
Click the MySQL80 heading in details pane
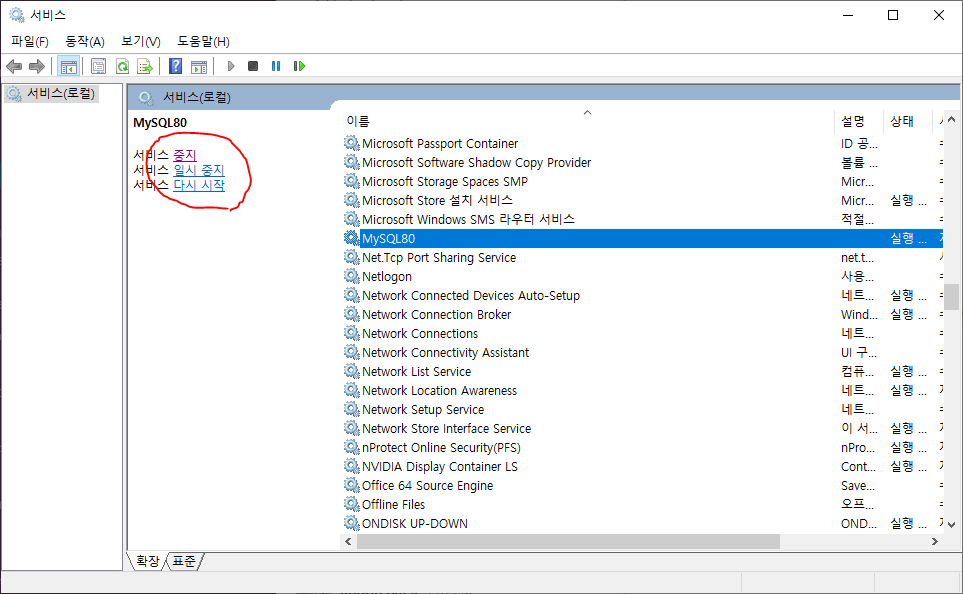click(x=160, y=123)
